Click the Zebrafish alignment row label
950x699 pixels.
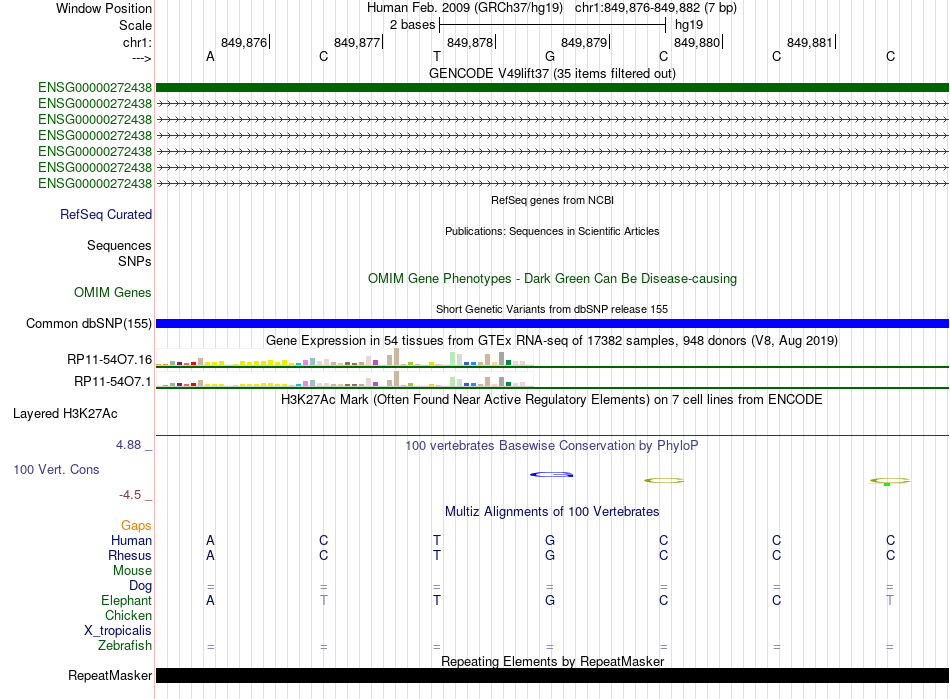pyautogui.click(x=125, y=646)
